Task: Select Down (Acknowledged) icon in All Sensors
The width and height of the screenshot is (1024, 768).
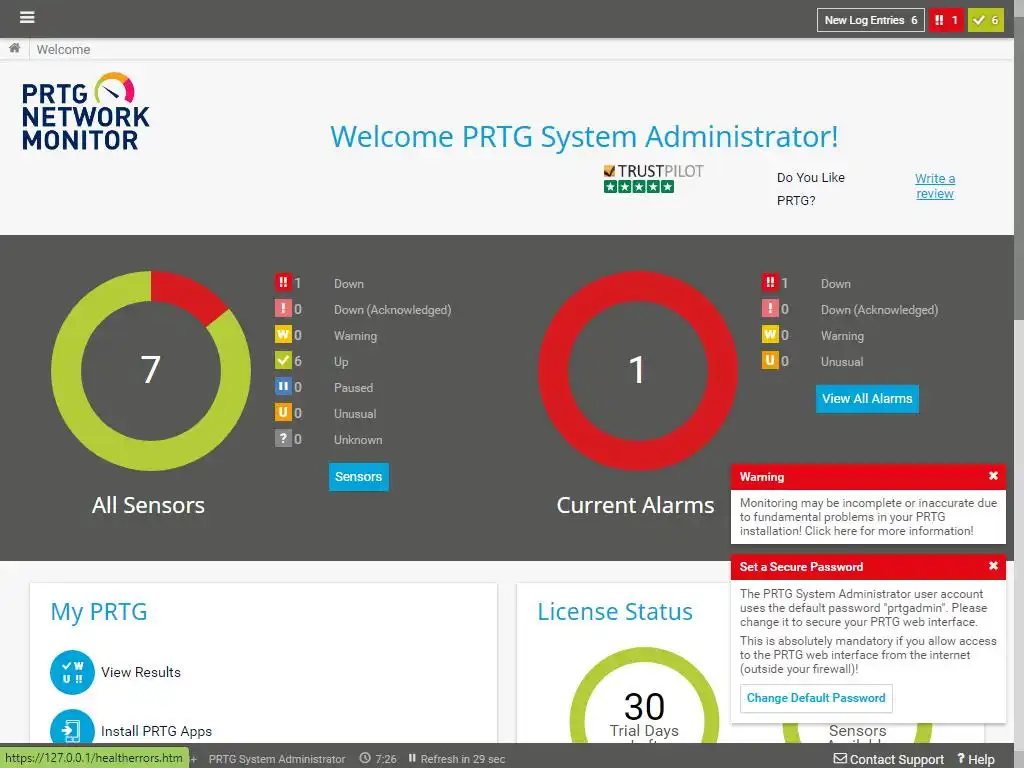Action: coord(283,309)
